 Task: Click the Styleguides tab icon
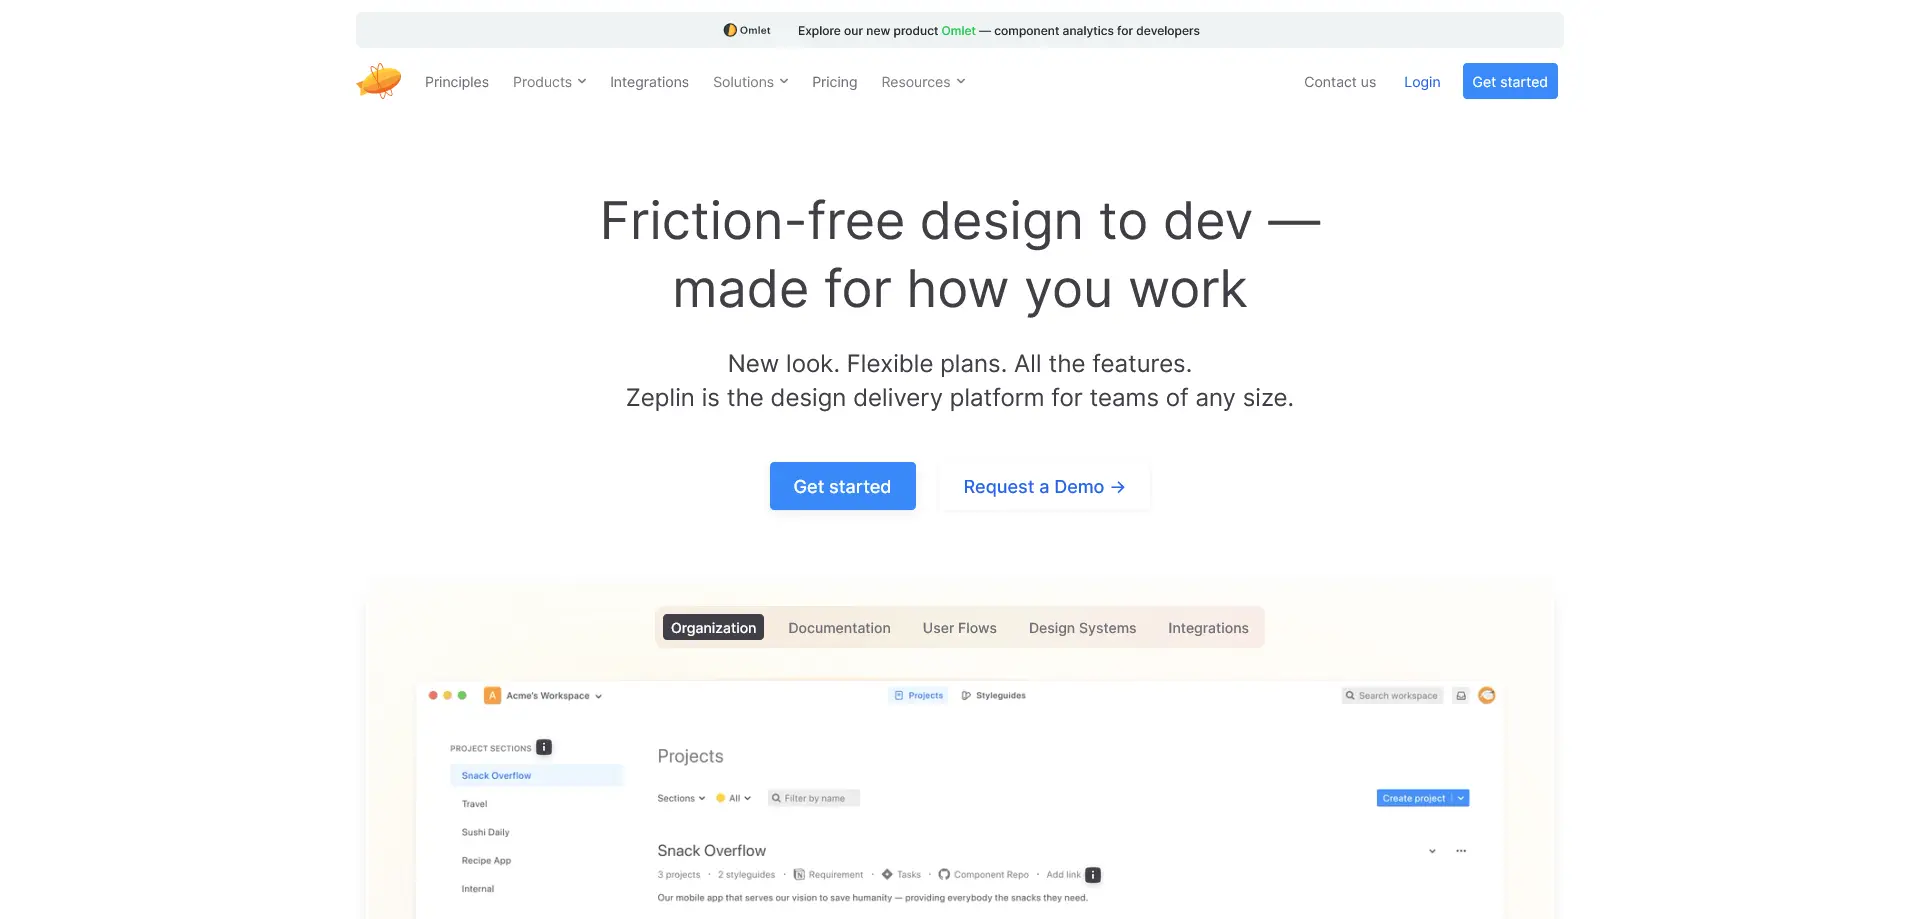(966, 696)
